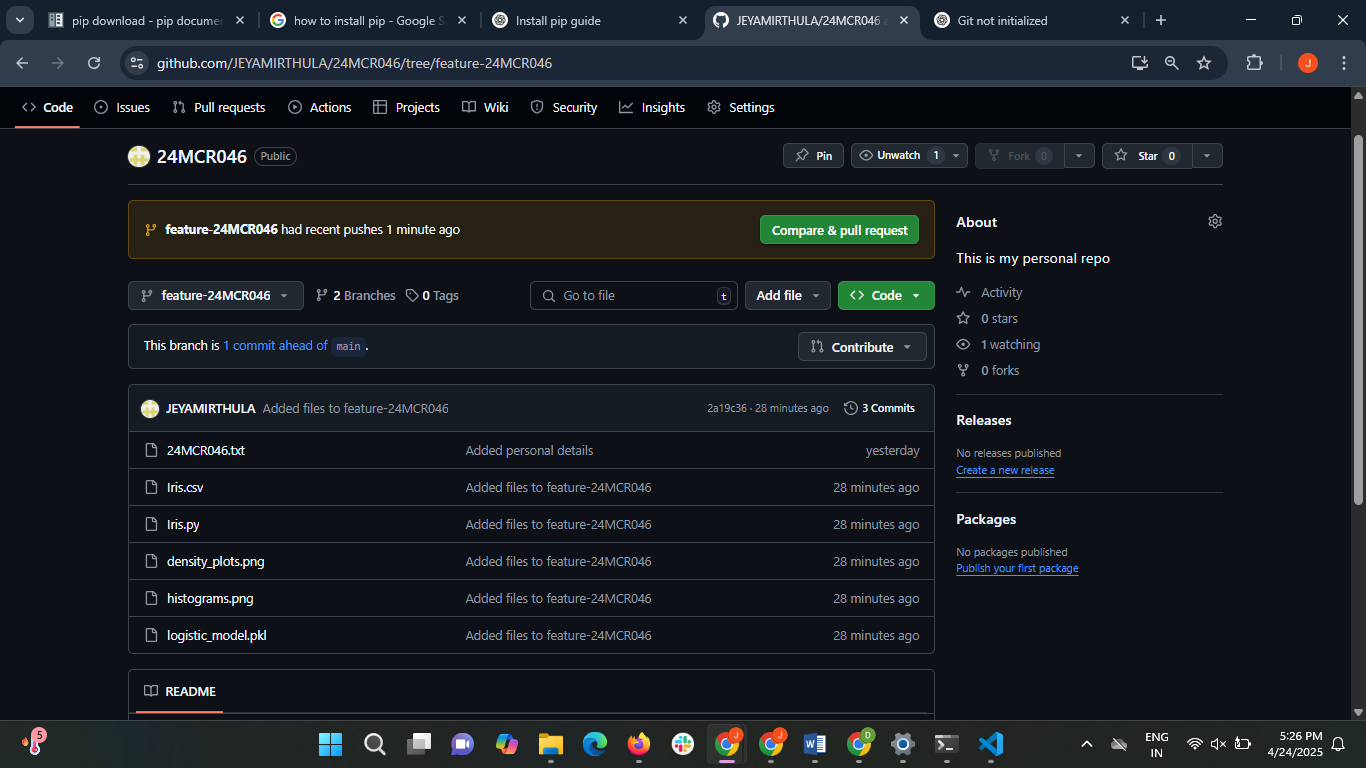The height and width of the screenshot is (768, 1366).
Task: Open Slack from taskbar
Action: point(682,744)
